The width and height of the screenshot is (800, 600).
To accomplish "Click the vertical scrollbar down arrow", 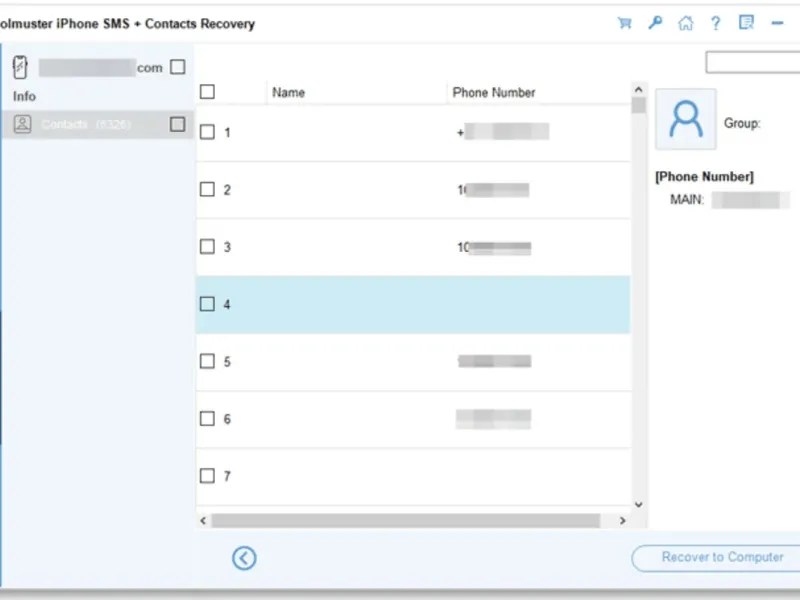I will click(638, 505).
